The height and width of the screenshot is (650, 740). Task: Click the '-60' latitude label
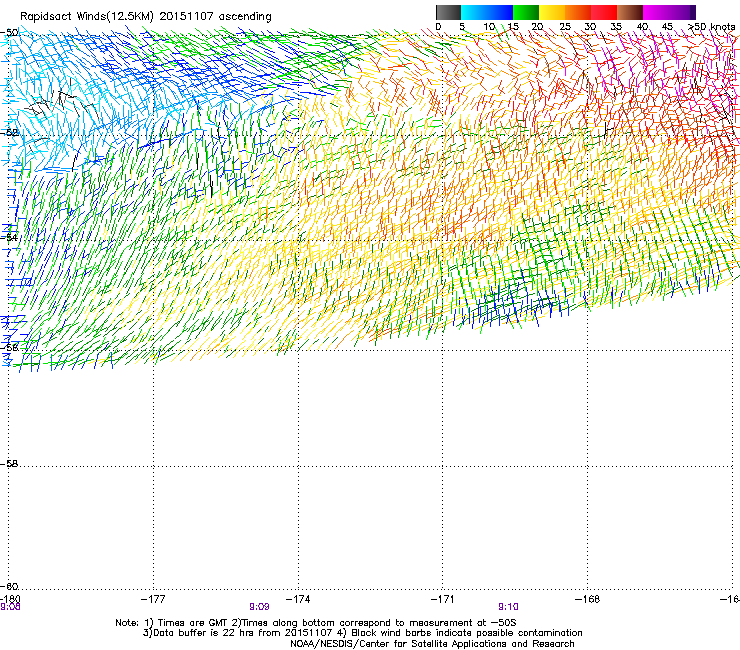9,586
